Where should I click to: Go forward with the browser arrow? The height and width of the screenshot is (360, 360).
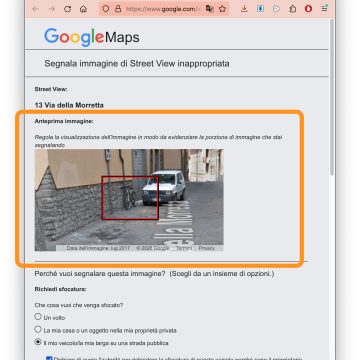coord(51,9)
